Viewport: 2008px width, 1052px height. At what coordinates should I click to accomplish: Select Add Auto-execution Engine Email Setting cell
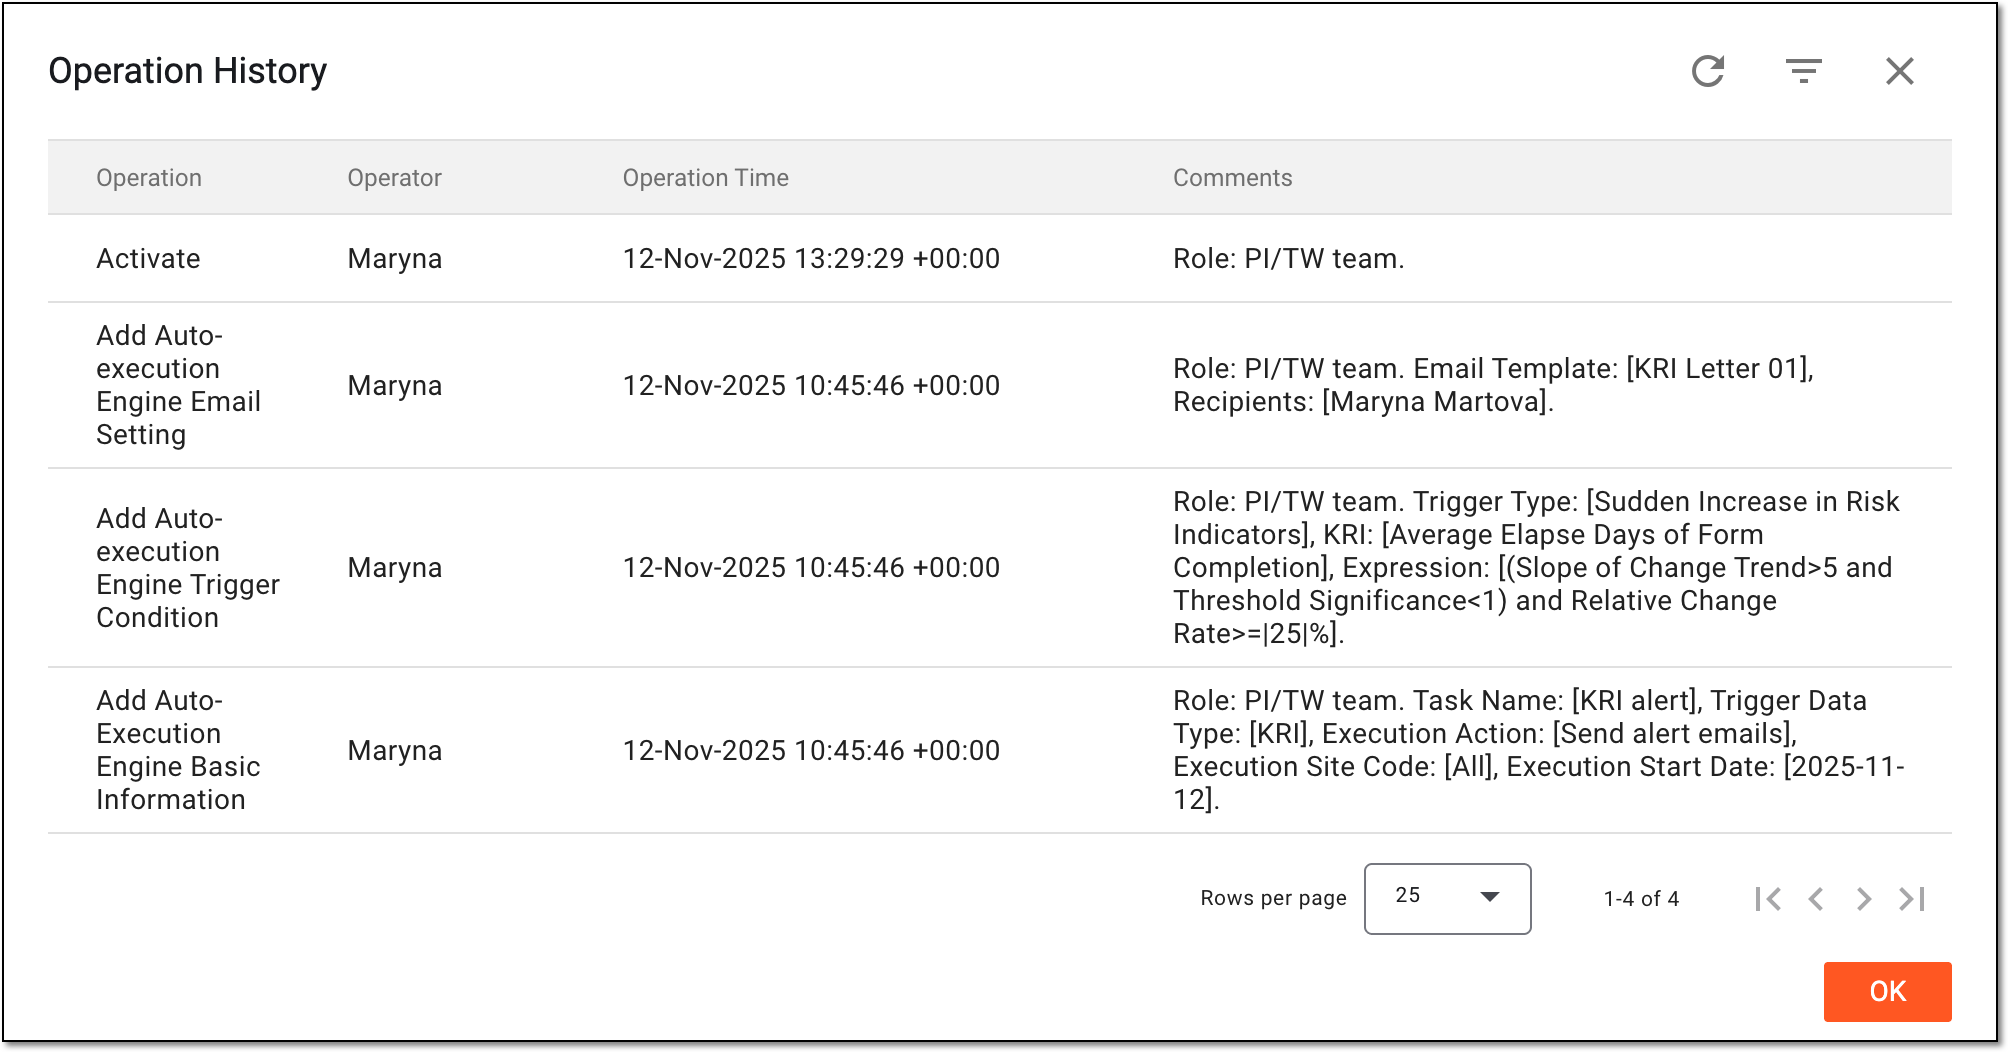pos(178,385)
